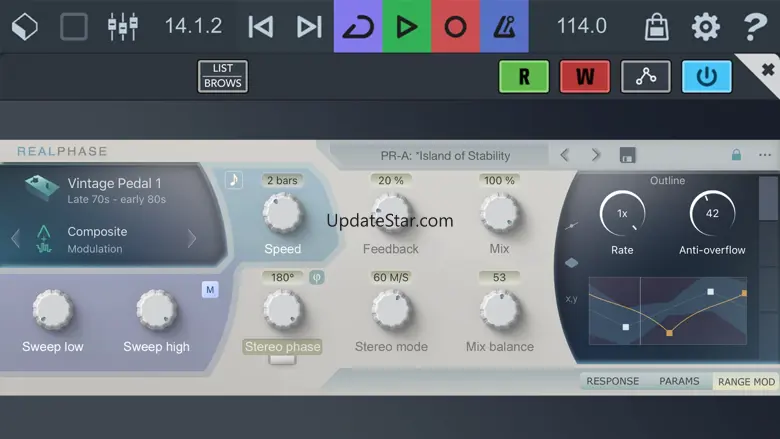Switch to RANGE MOD tab
780x439 pixels.
[x=746, y=382]
